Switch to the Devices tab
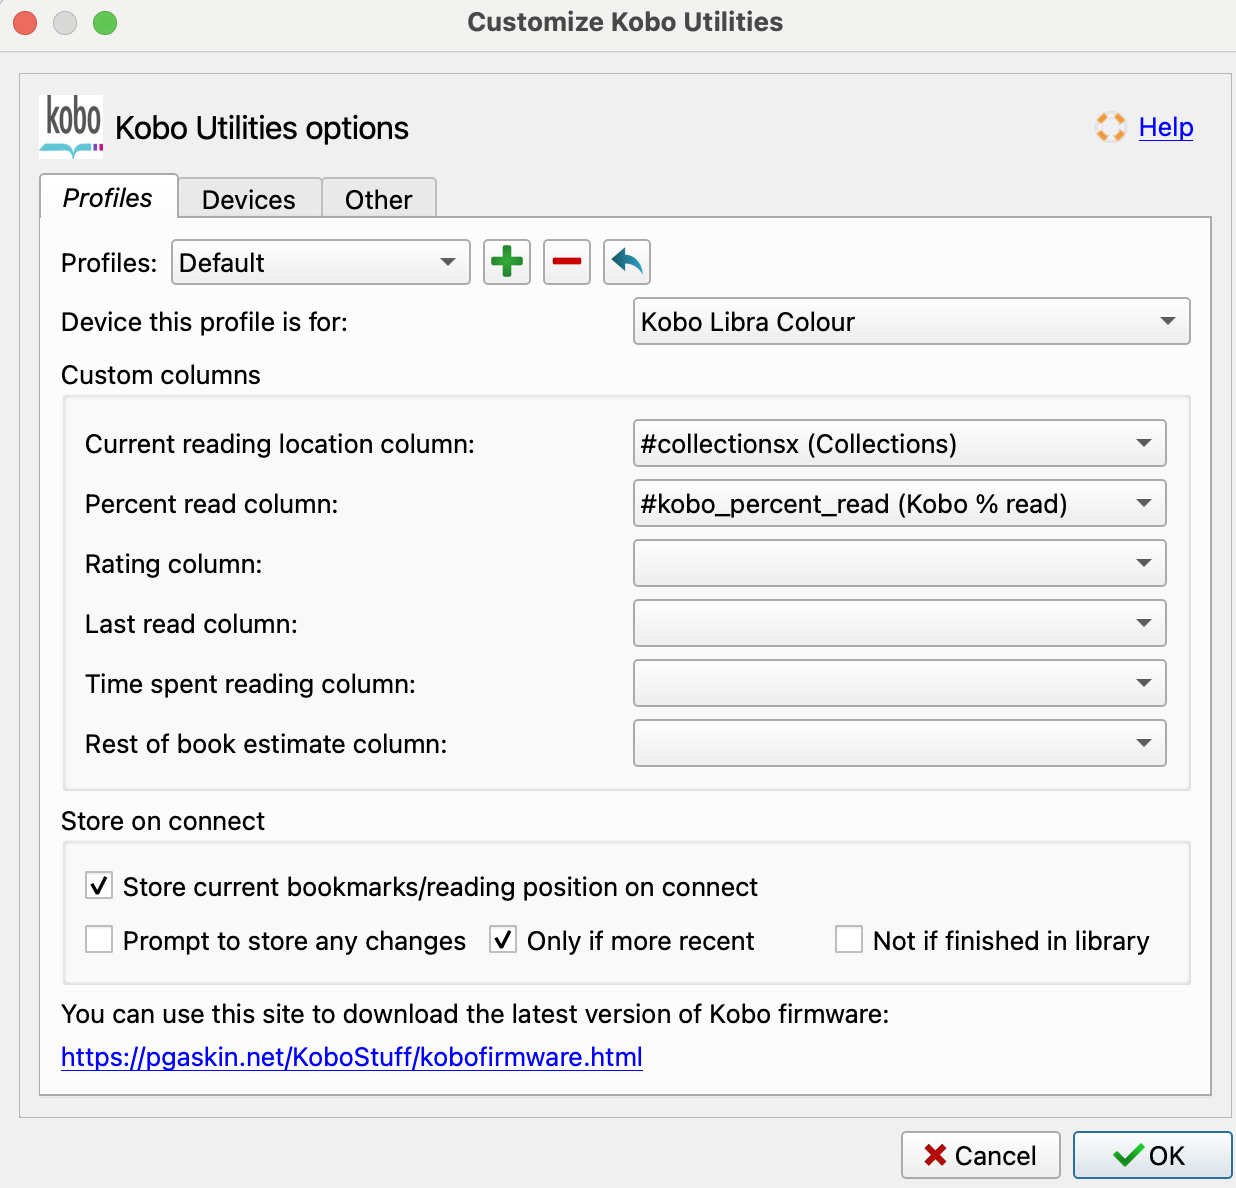 249,199
